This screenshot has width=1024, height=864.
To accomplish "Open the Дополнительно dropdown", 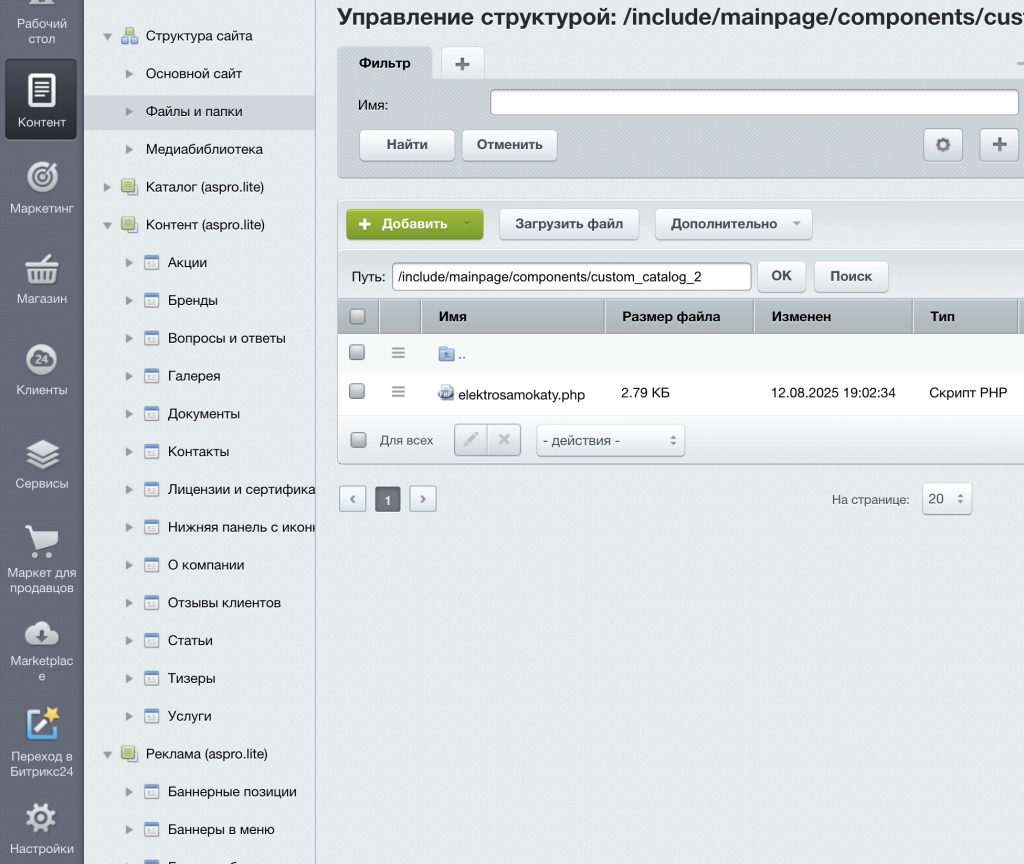I will (x=733, y=223).
